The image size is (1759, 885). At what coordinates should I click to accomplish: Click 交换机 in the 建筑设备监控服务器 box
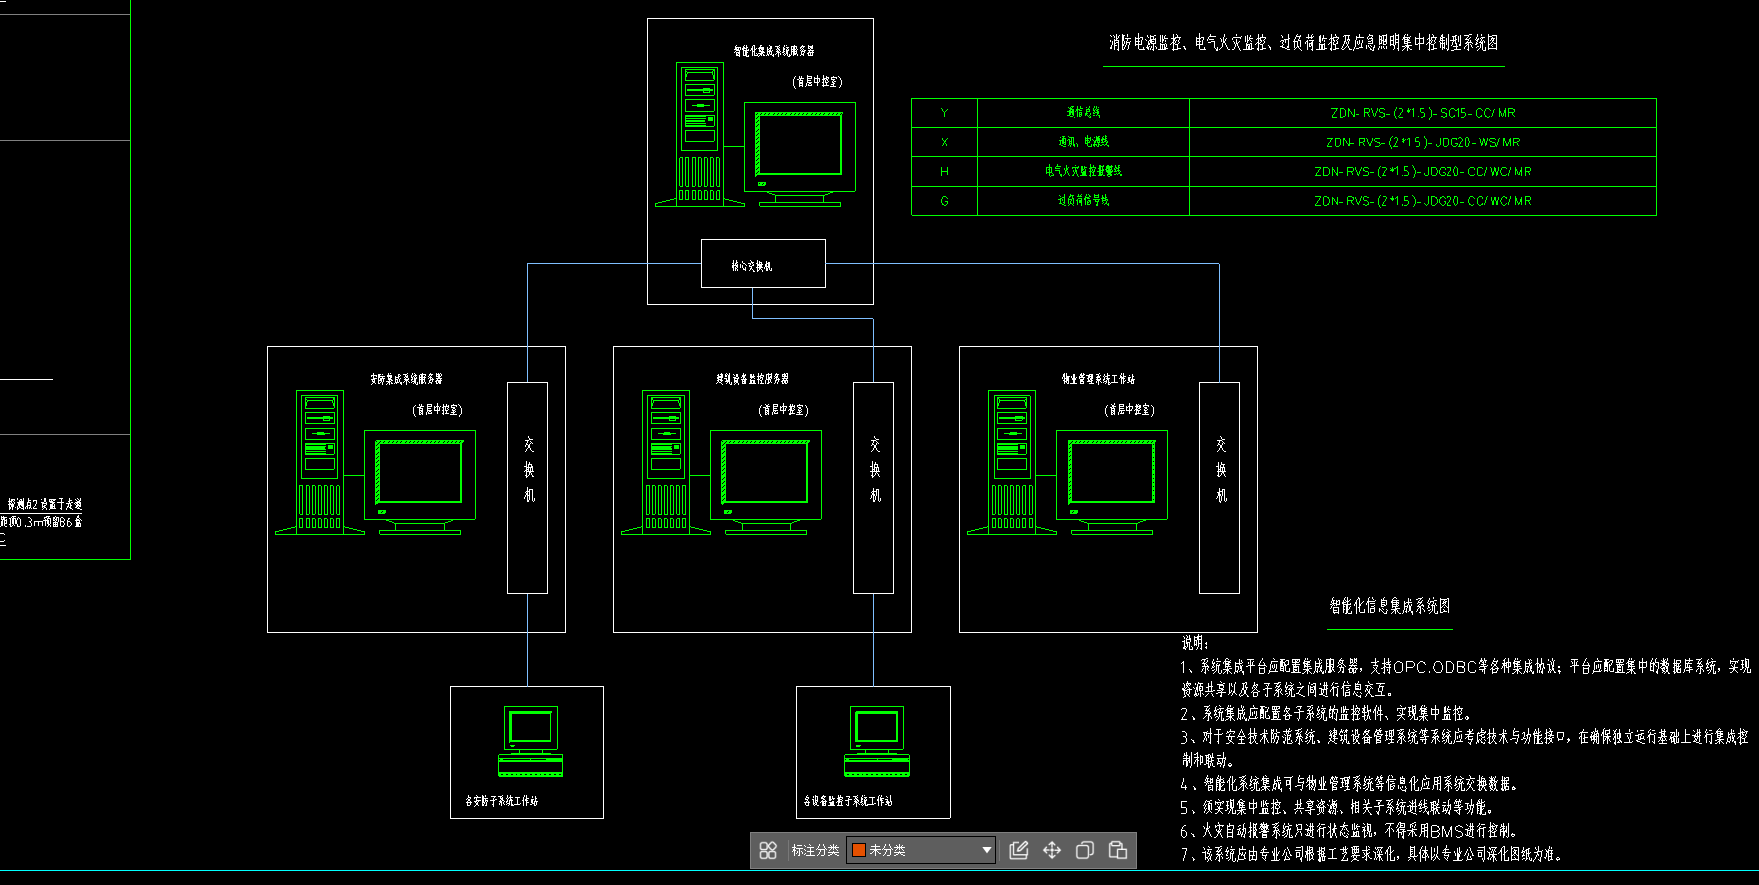pos(874,469)
